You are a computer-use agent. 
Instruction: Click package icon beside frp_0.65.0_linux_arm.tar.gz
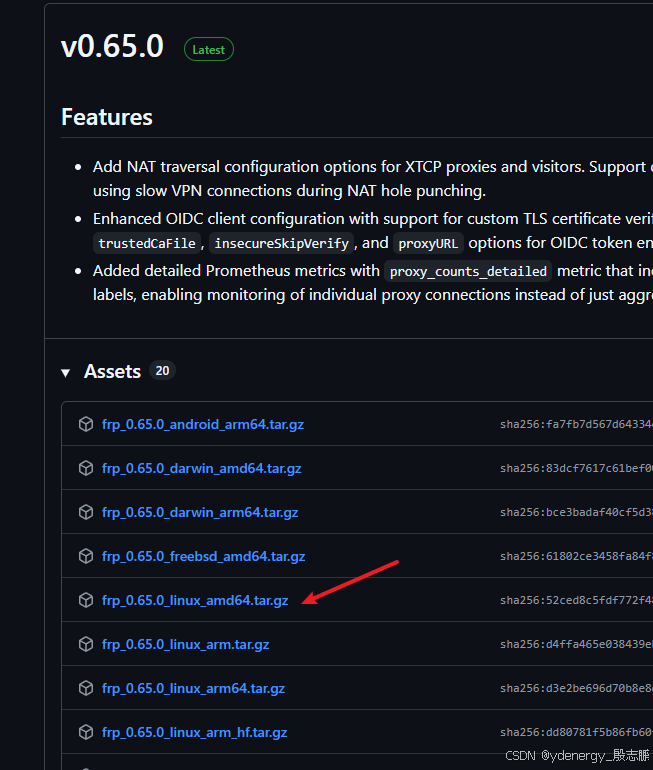[x=86, y=644]
